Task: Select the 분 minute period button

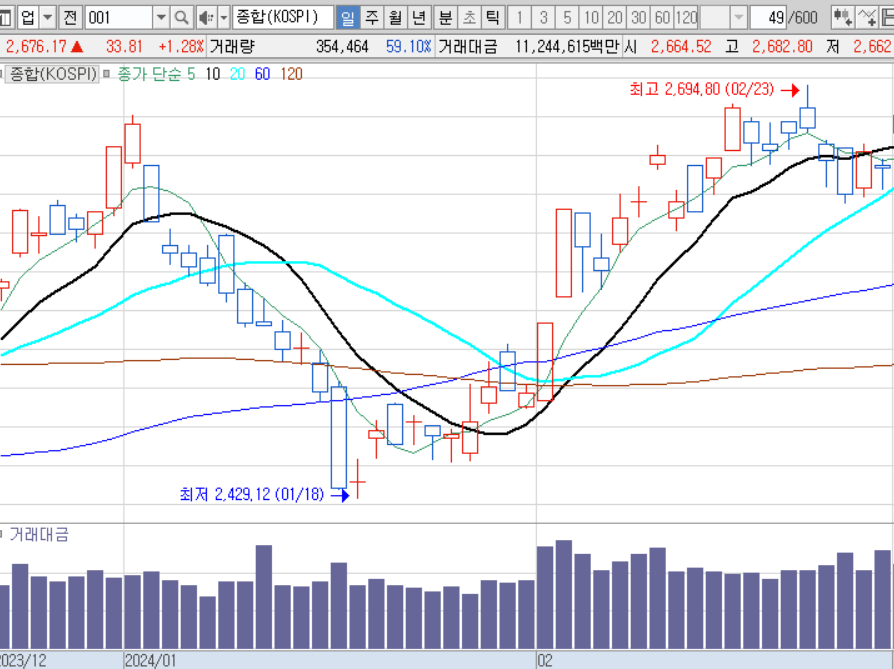Action: 445,18
